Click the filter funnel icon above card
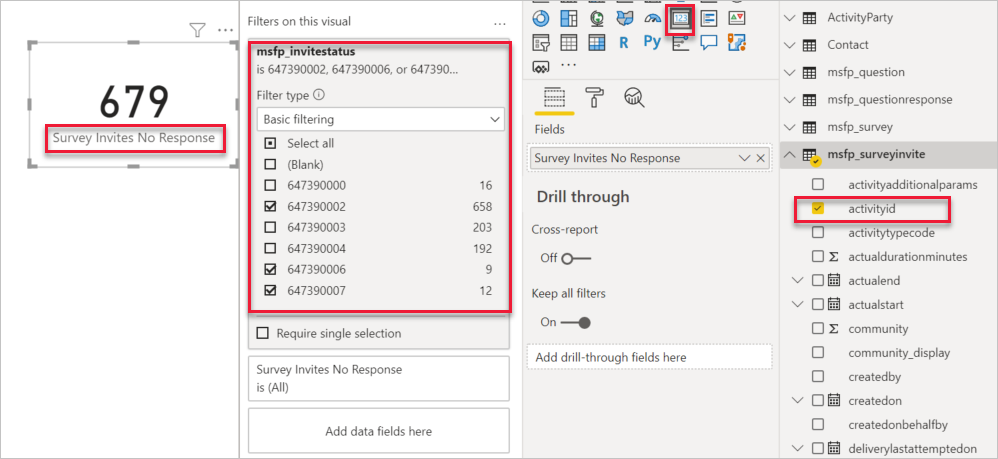The height and width of the screenshot is (459, 998). click(x=198, y=30)
